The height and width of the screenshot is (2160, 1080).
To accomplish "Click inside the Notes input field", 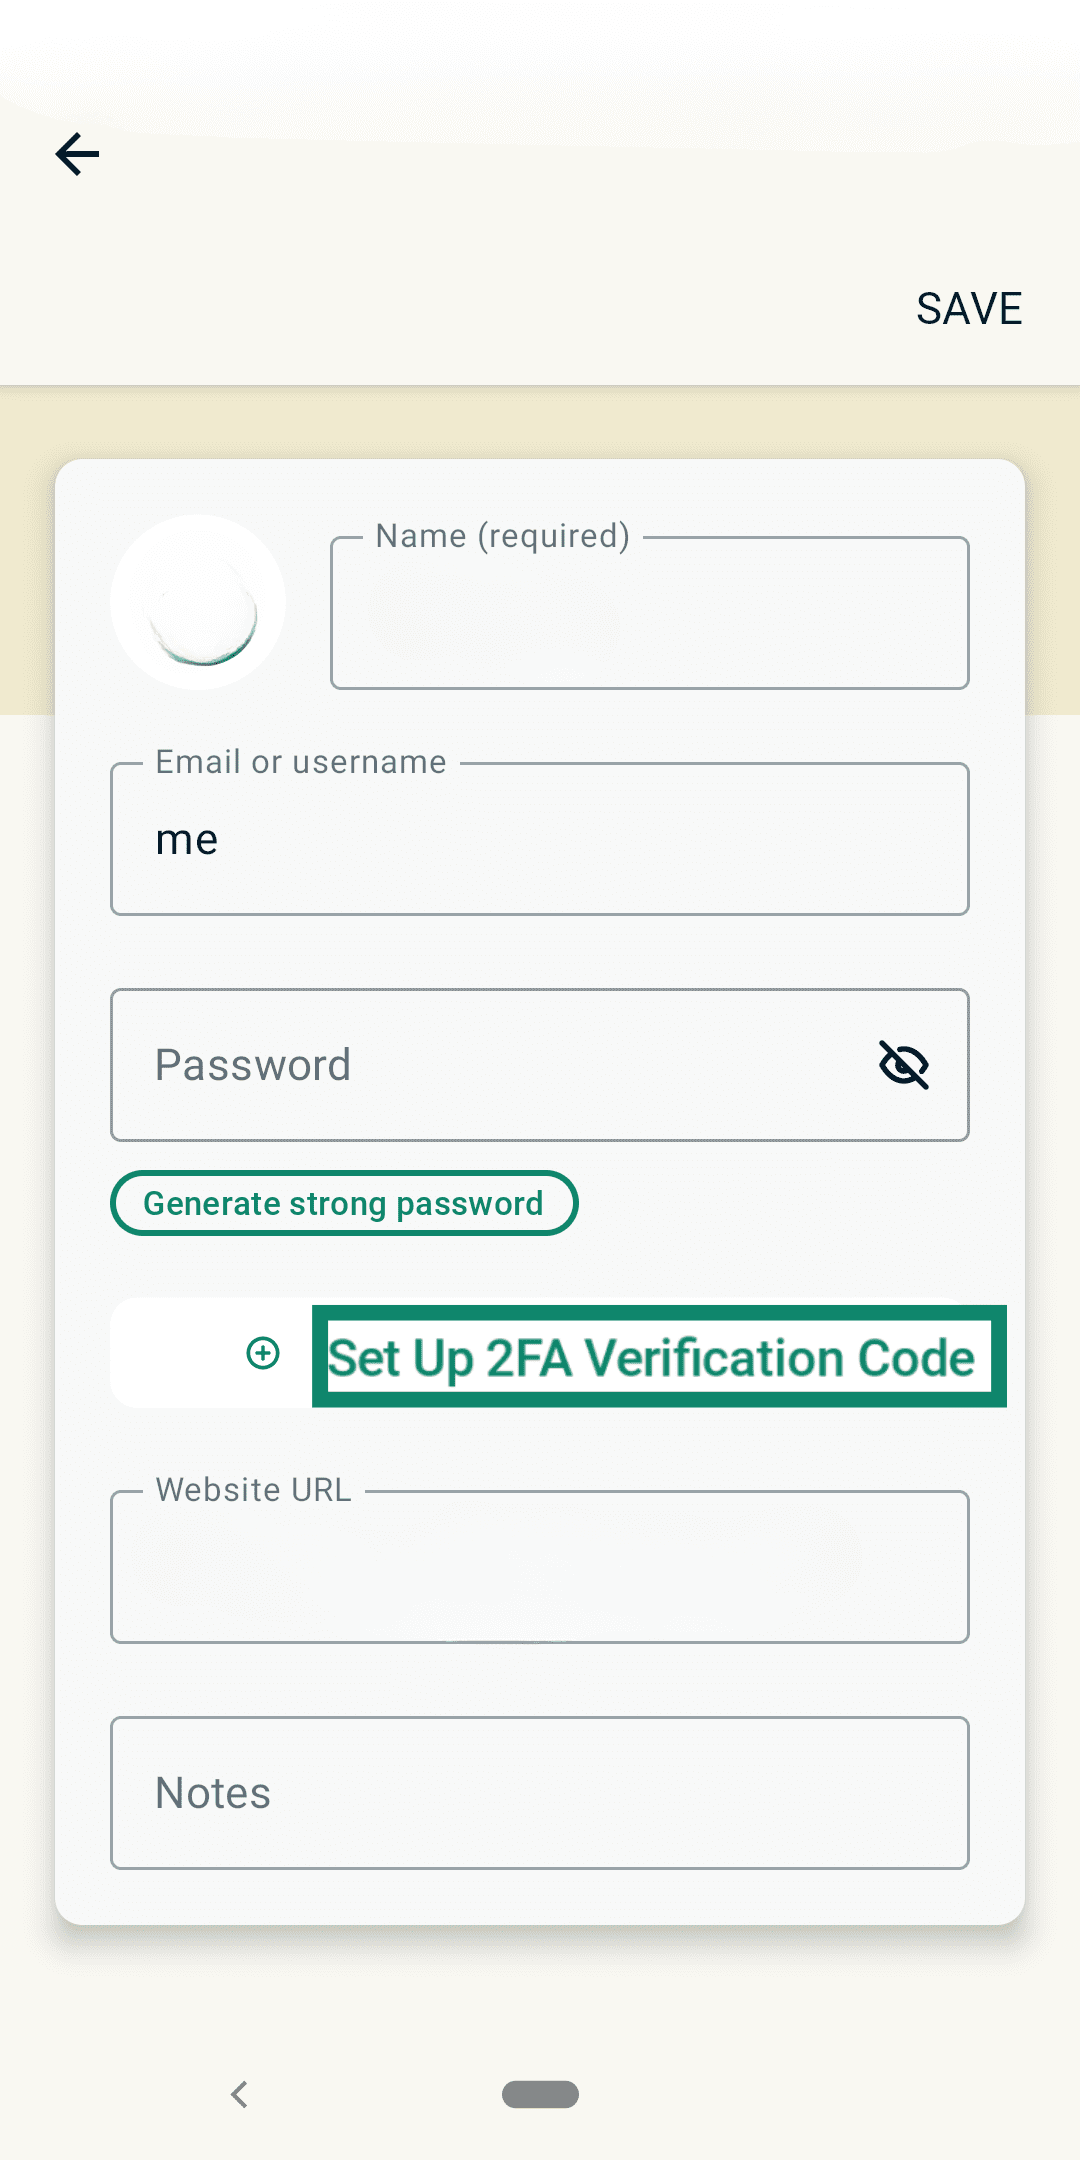I will tap(540, 1792).
